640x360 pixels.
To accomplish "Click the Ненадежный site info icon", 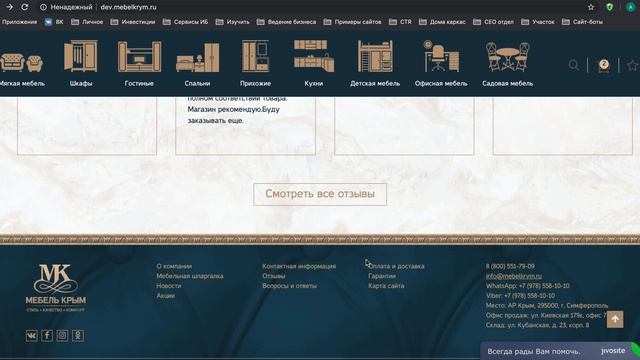I will click(x=43, y=7).
